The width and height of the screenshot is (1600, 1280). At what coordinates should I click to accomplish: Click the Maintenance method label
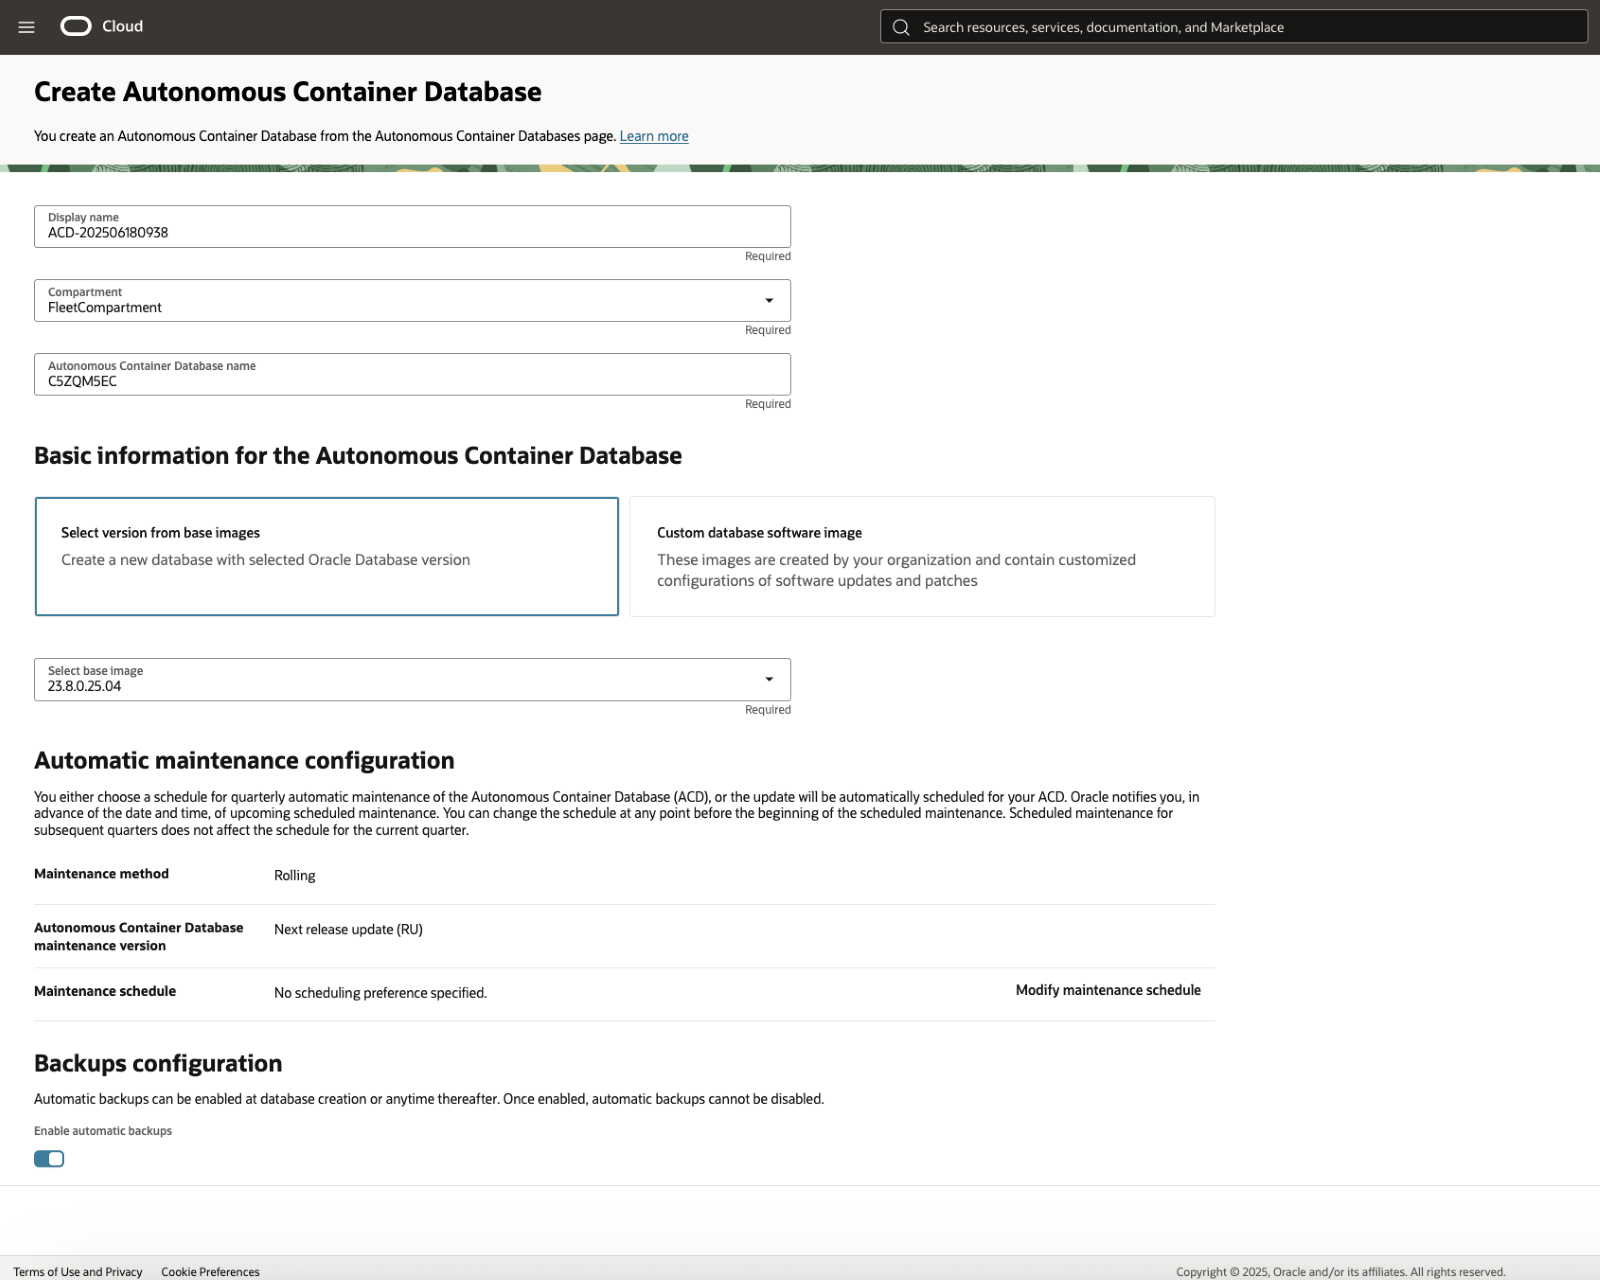[x=102, y=874]
